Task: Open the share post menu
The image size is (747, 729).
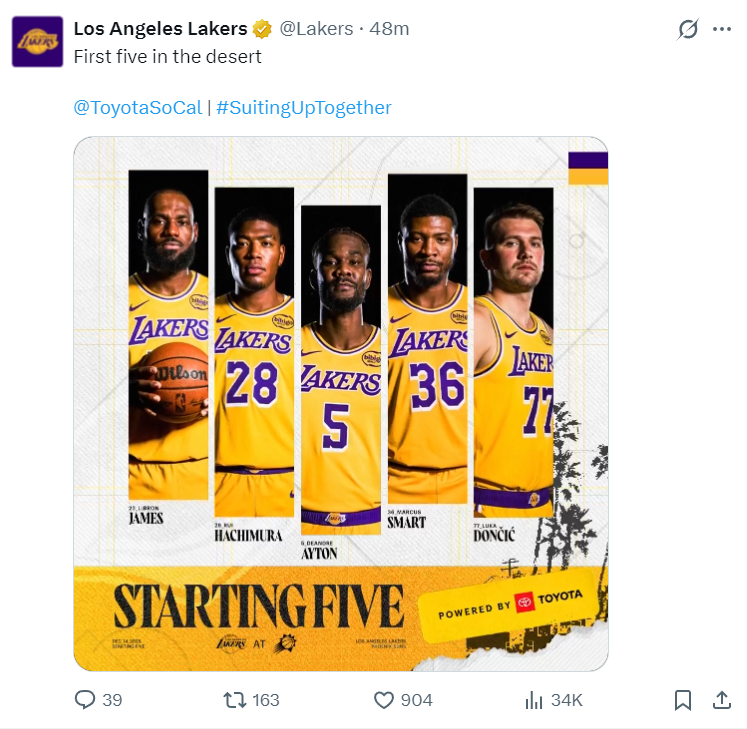Action: [721, 700]
